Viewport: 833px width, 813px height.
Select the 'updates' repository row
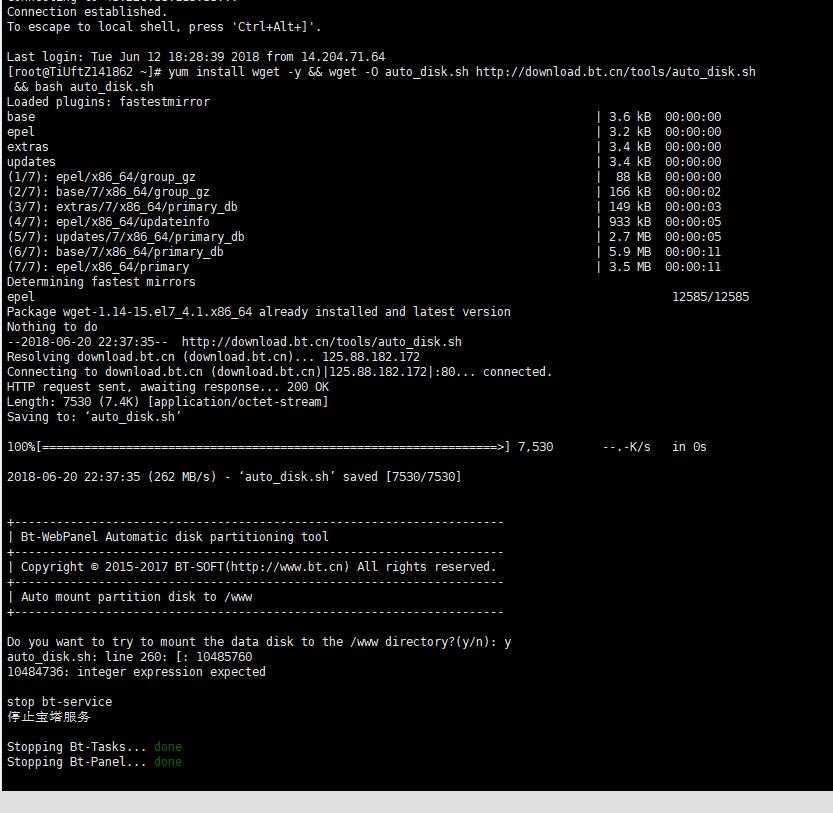click(364, 162)
